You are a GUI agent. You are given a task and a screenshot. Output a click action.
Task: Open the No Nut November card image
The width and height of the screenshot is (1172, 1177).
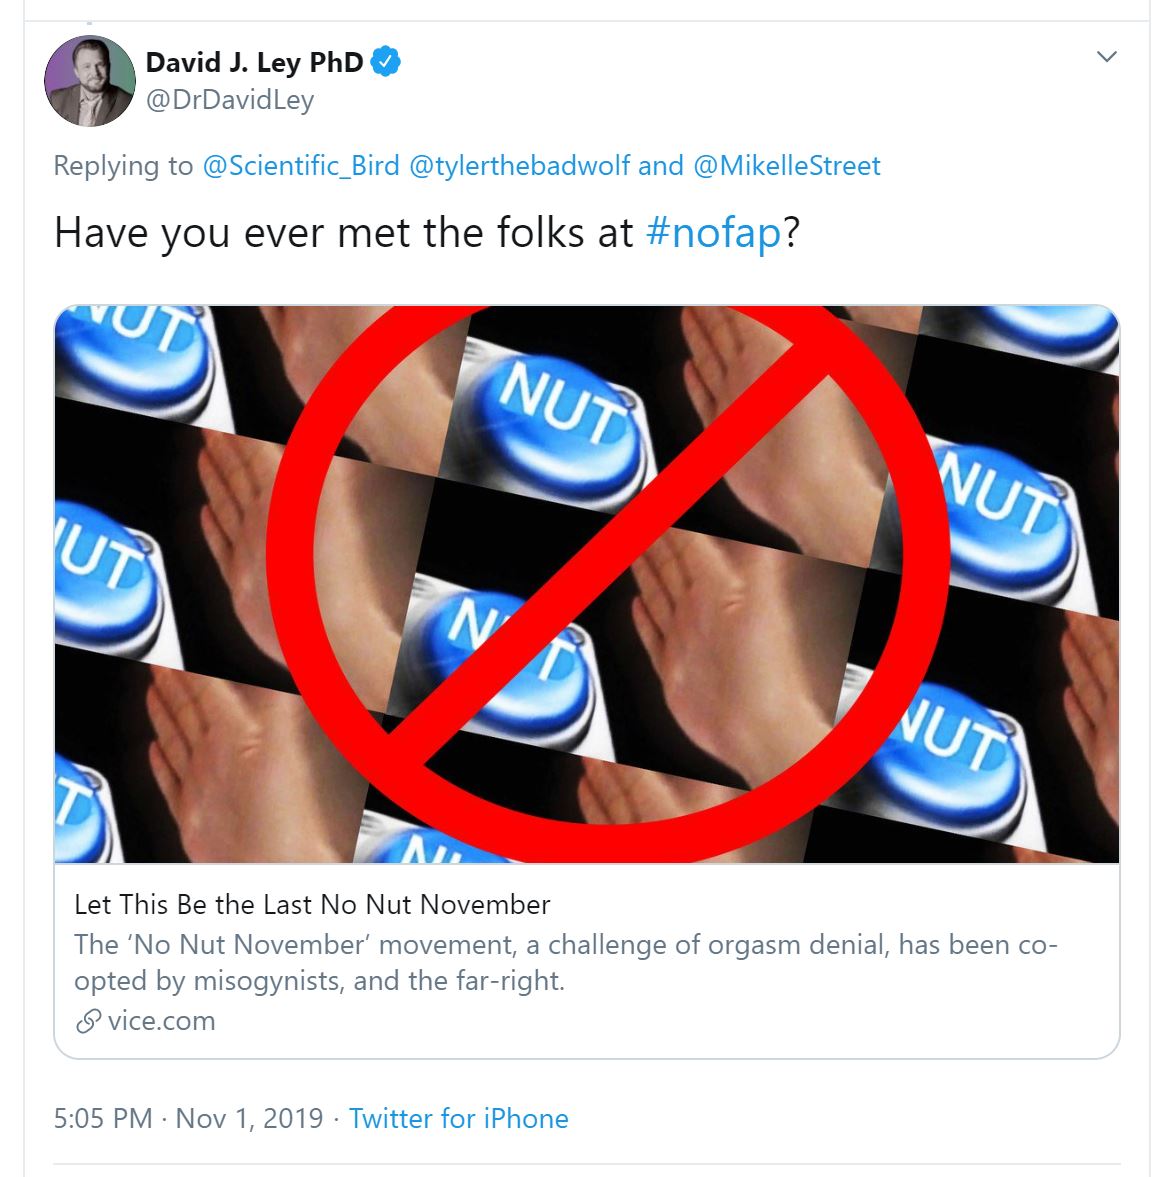(x=586, y=584)
